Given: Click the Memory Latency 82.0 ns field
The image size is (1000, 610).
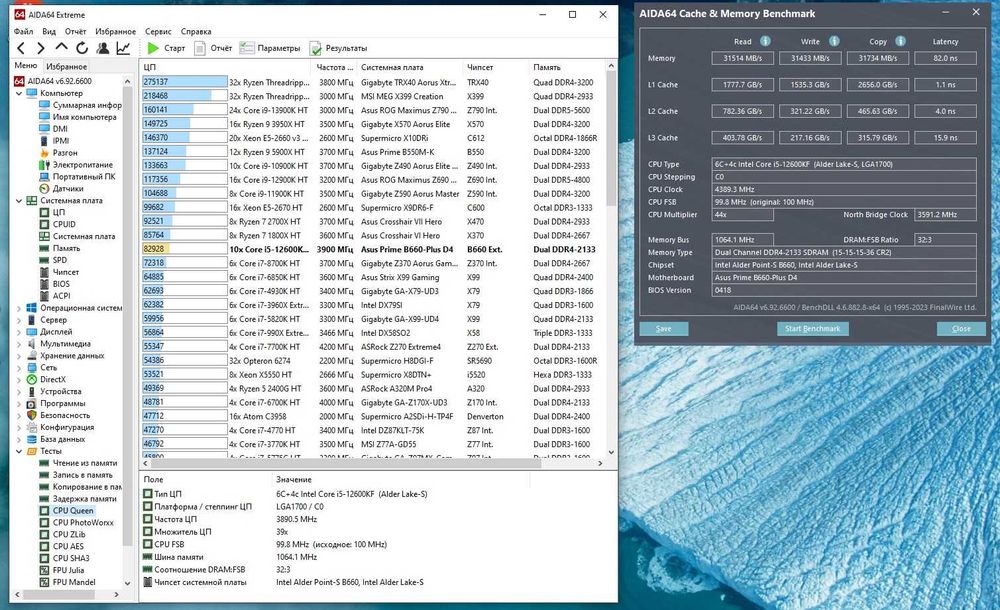Looking at the screenshot, I should (x=945, y=58).
